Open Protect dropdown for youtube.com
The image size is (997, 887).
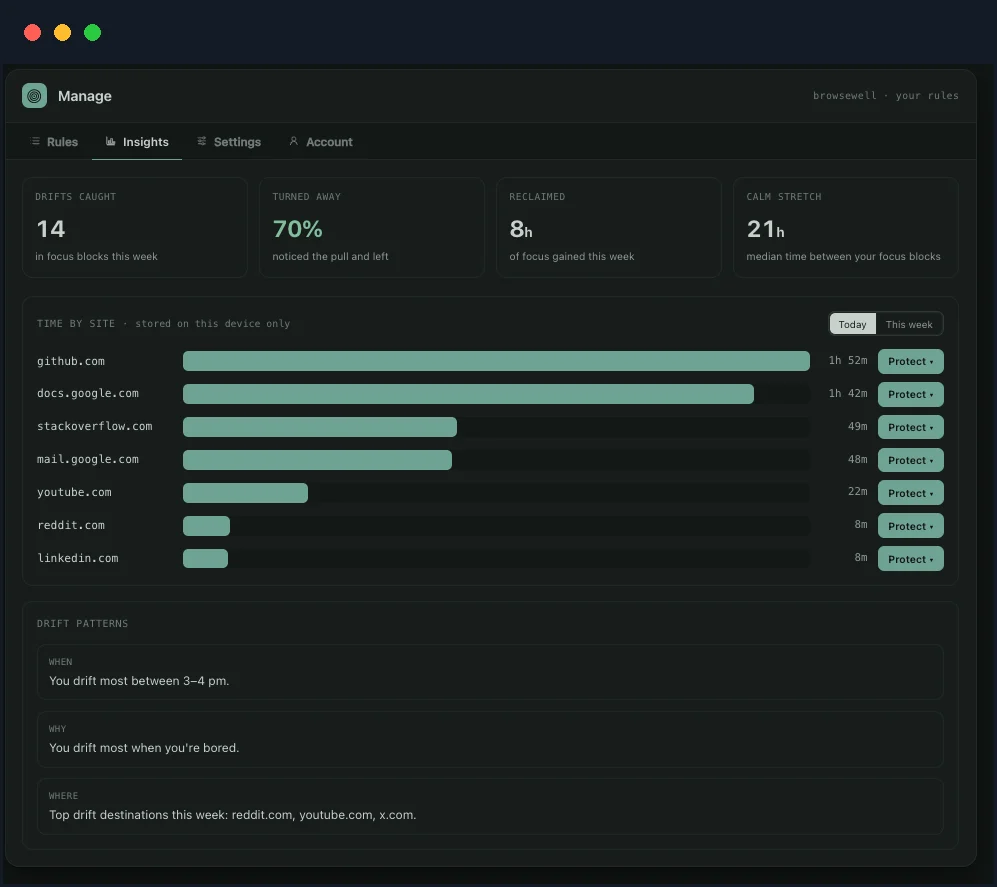[911, 493]
